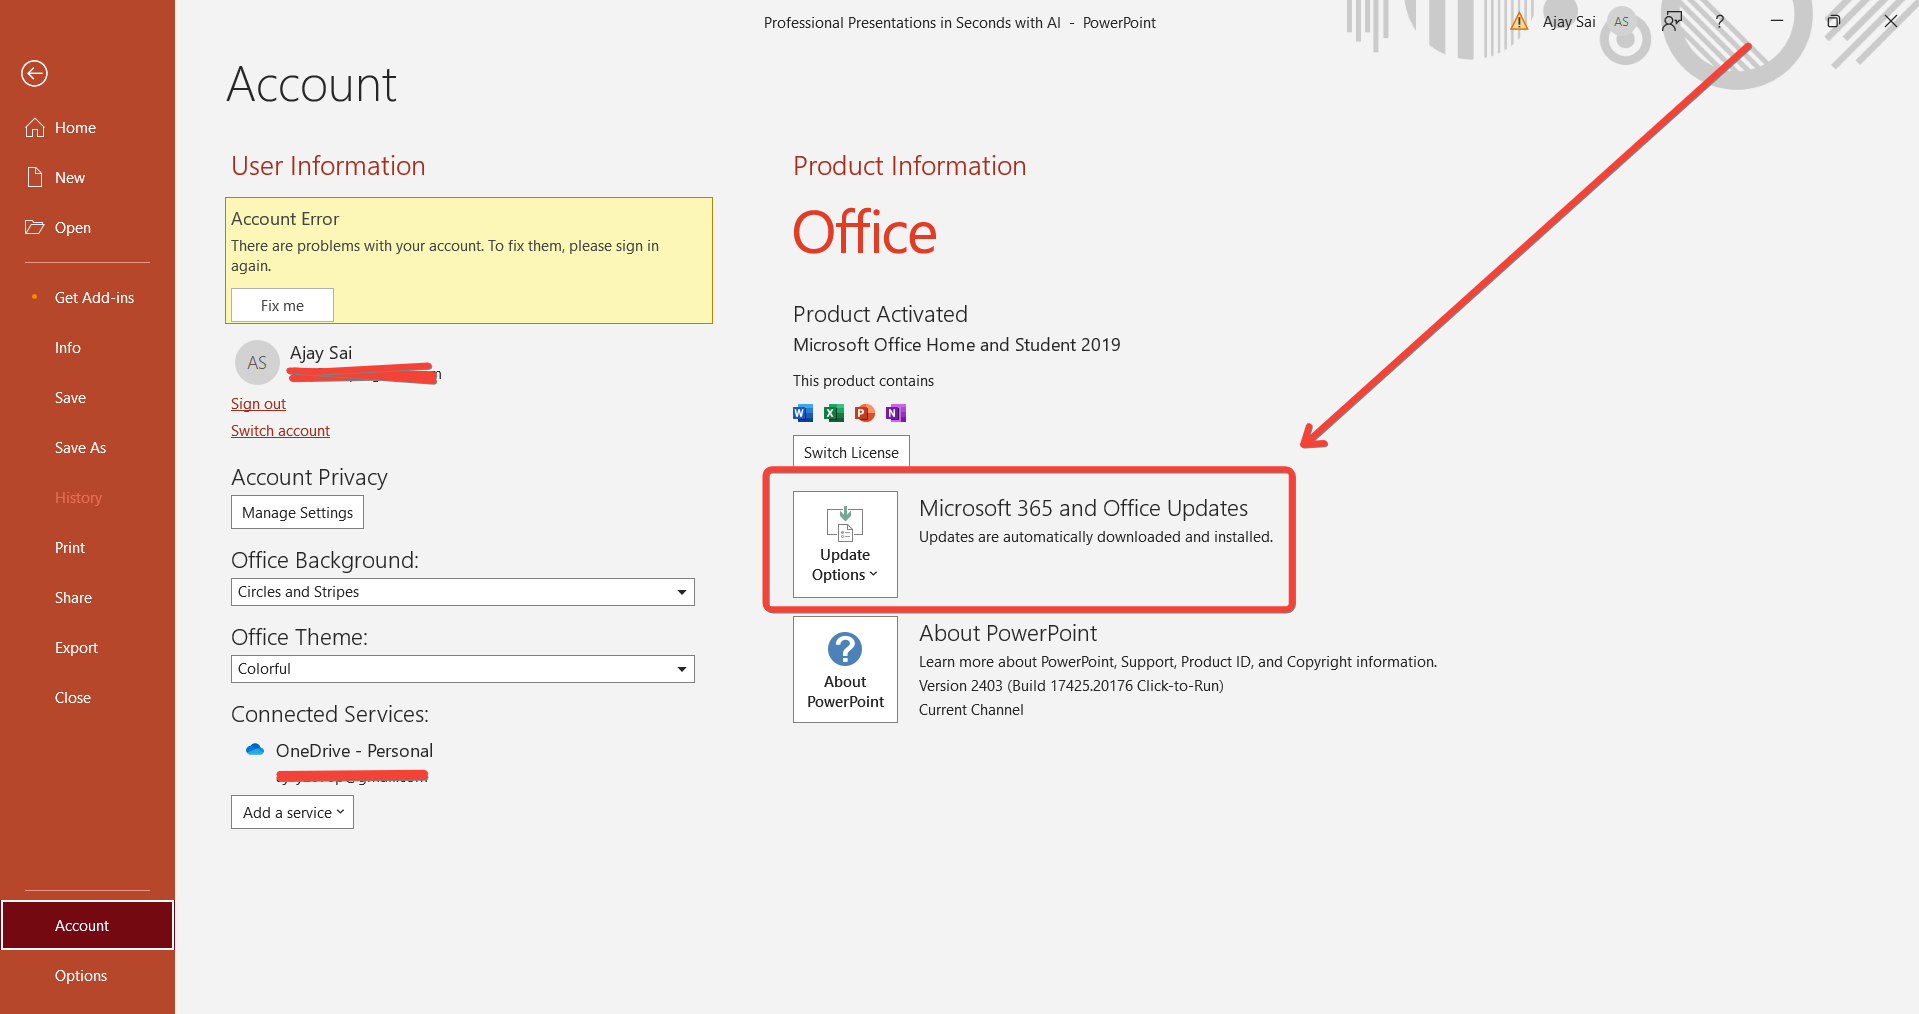Image resolution: width=1919 pixels, height=1014 pixels.
Task: Choose Save in the sidebar
Action: pos(87,397)
